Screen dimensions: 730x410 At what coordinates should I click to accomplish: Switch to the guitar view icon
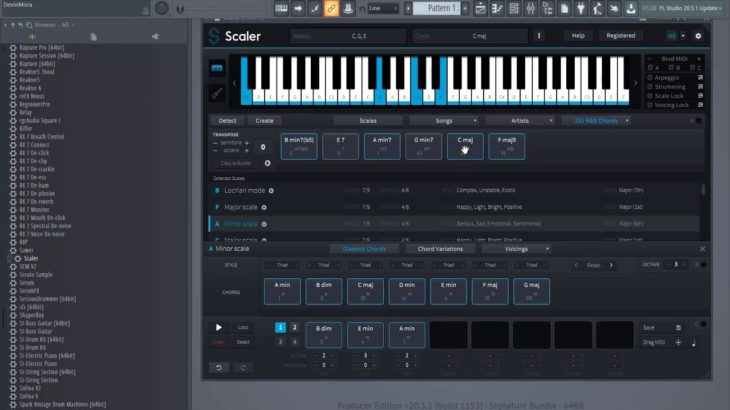(x=217, y=94)
